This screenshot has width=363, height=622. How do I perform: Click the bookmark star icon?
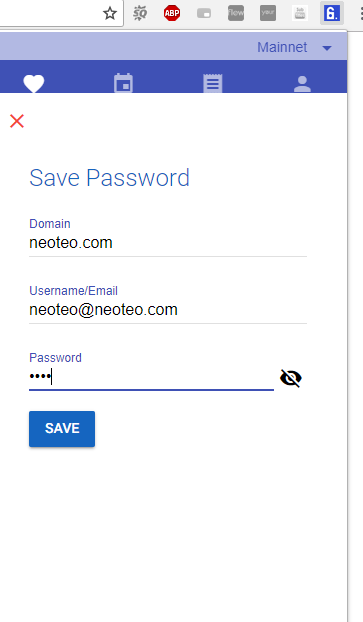click(110, 13)
